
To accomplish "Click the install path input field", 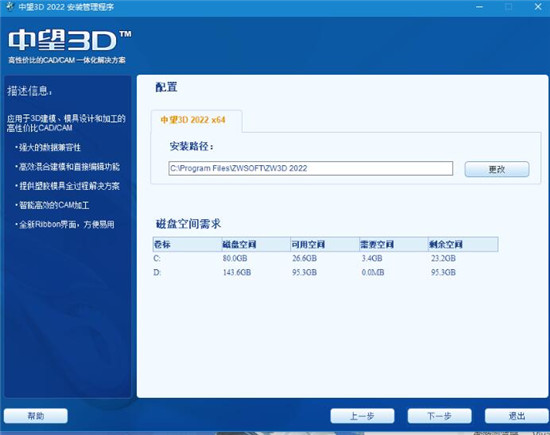I will pyautogui.click(x=310, y=168).
